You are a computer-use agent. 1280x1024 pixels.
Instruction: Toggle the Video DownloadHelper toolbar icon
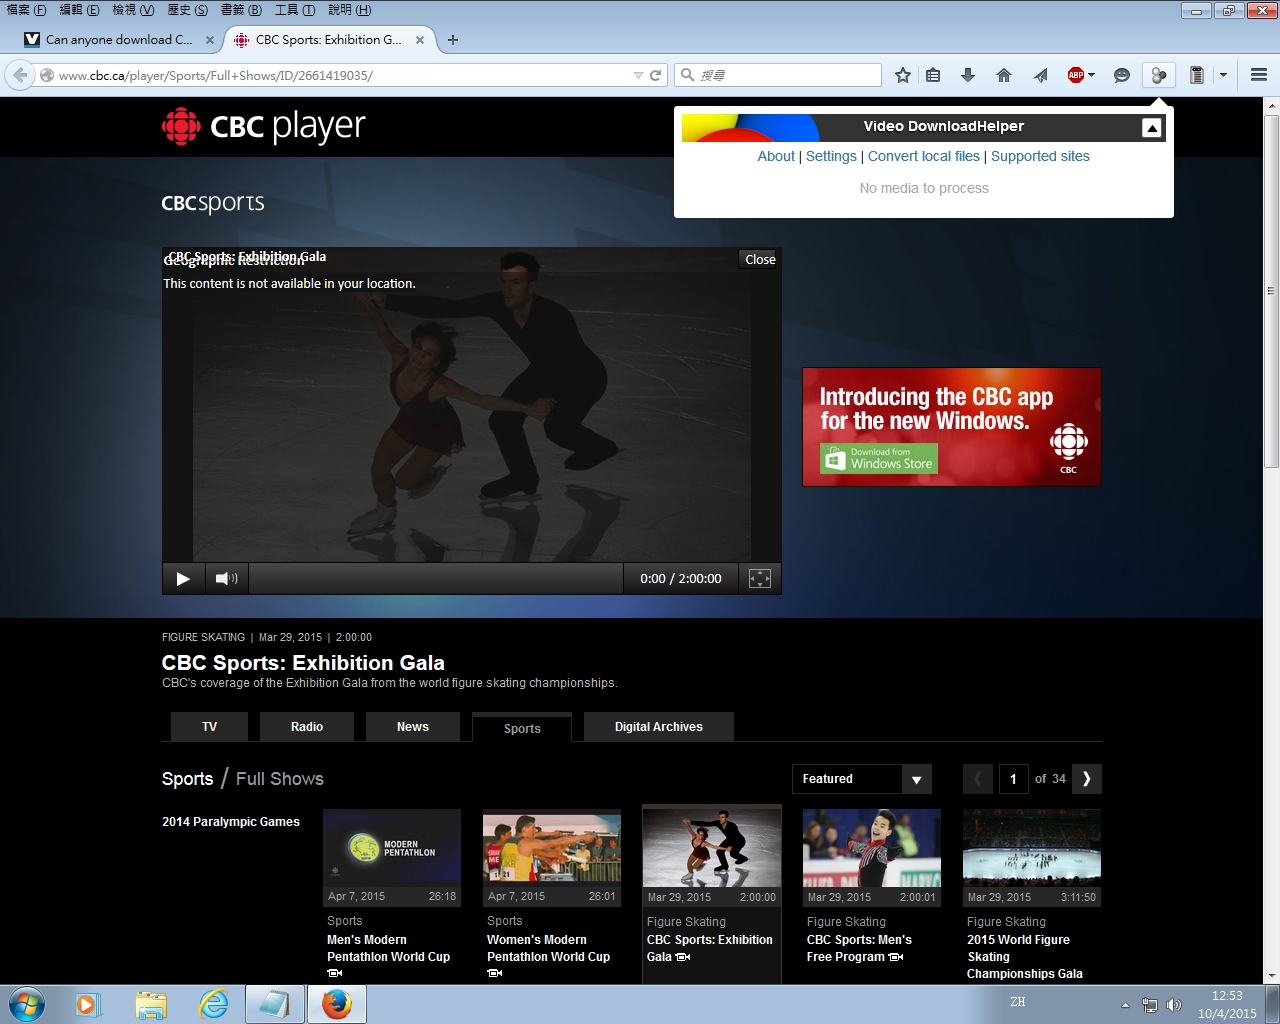coord(1159,75)
